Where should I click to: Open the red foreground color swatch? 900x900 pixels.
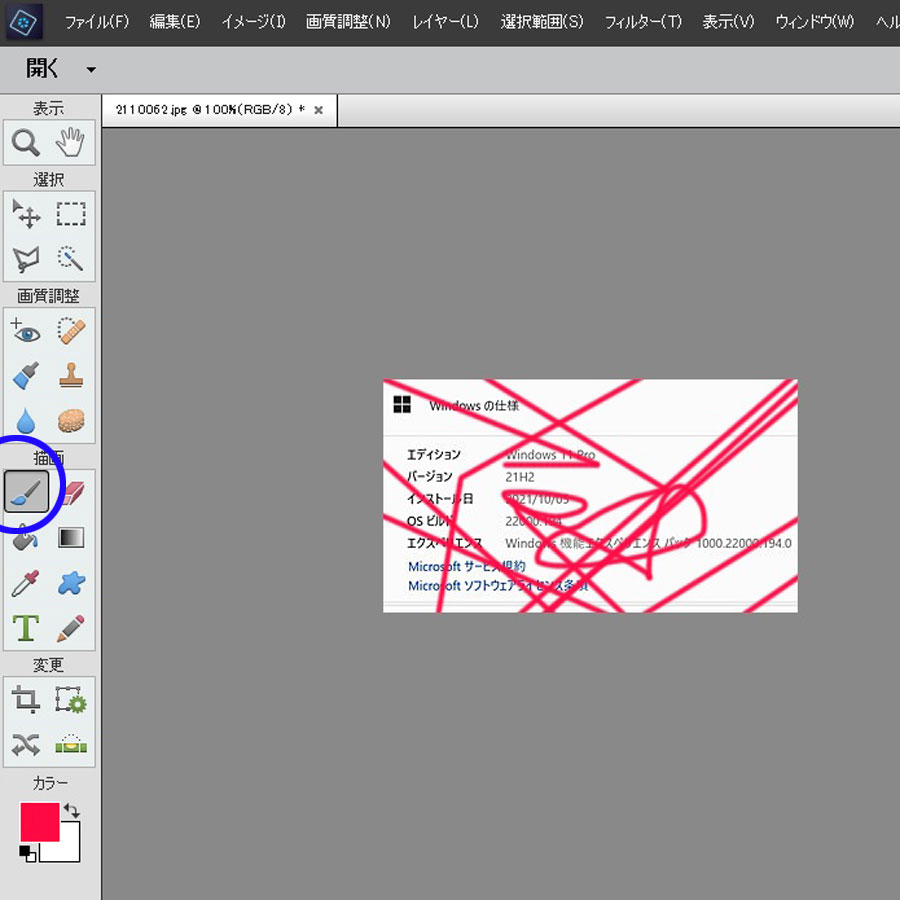[40, 821]
